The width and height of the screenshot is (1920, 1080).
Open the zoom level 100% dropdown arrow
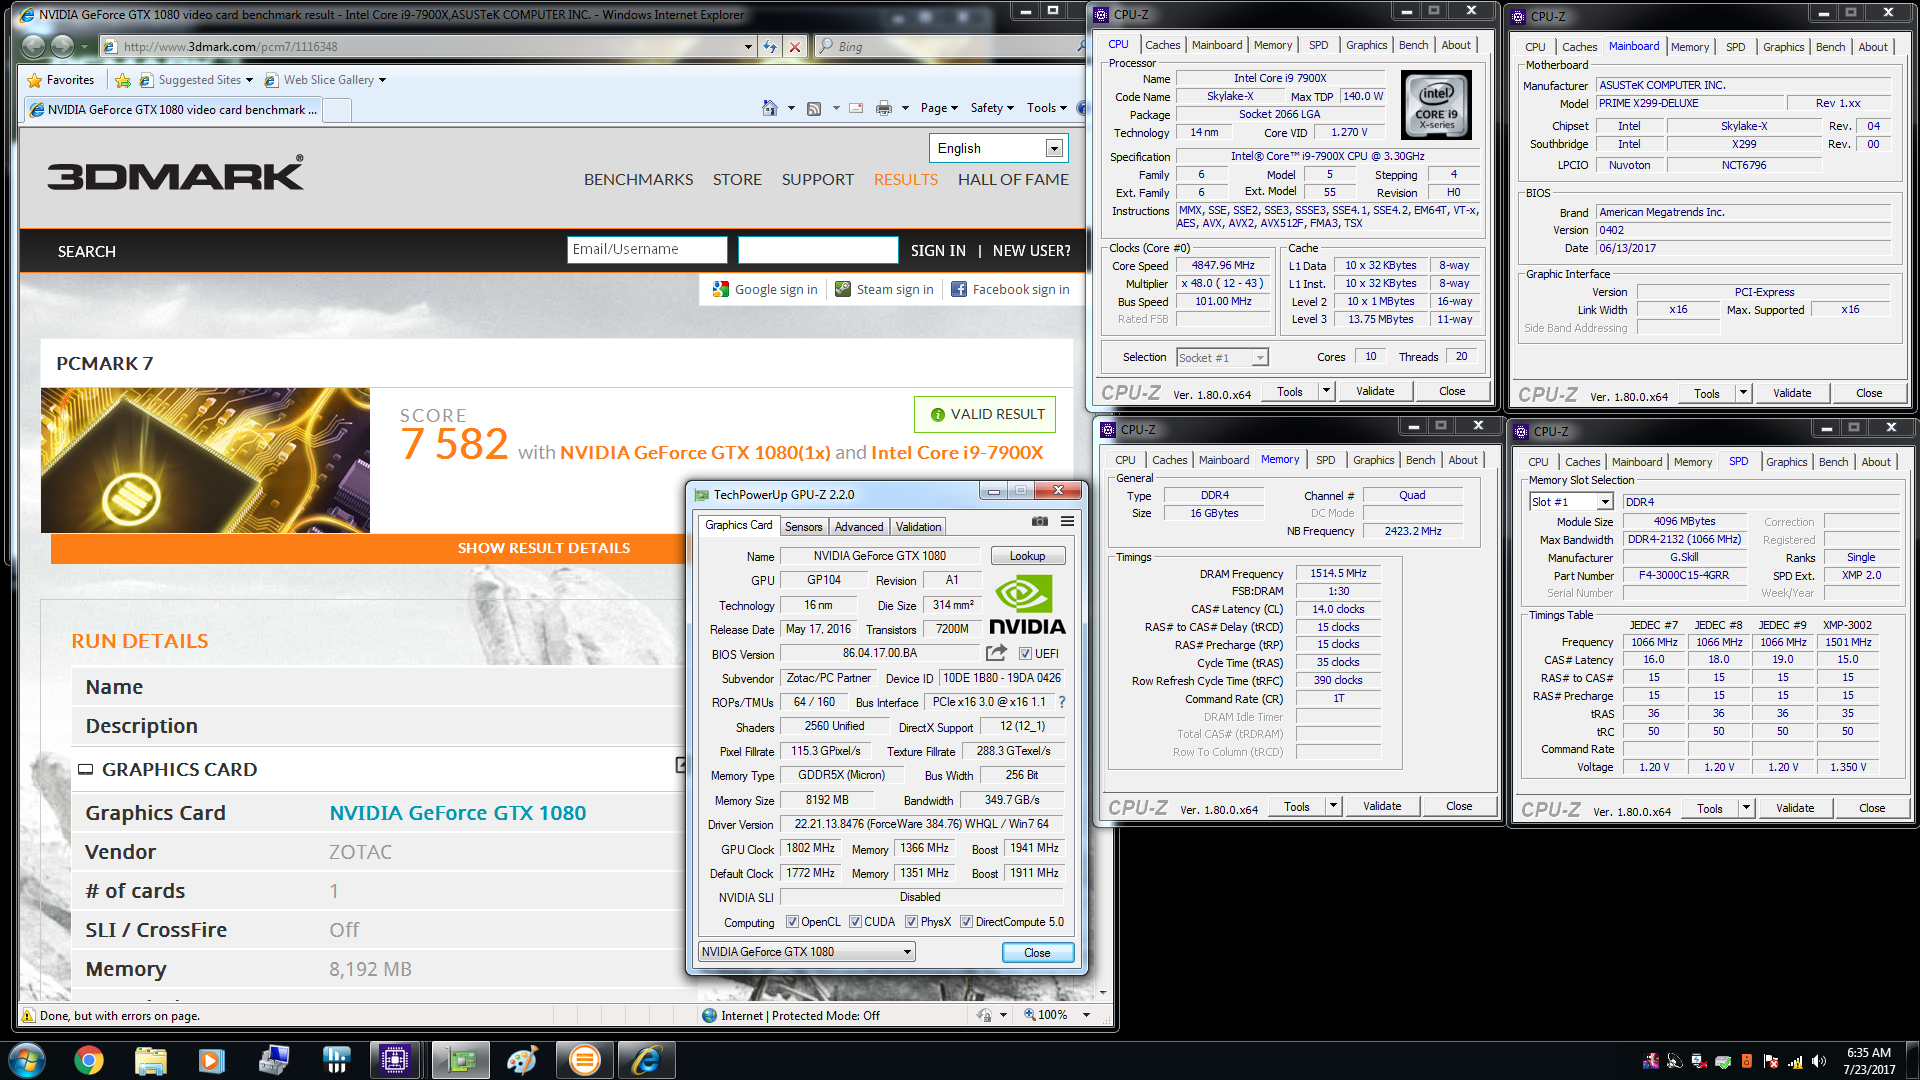click(x=1086, y=1015)
